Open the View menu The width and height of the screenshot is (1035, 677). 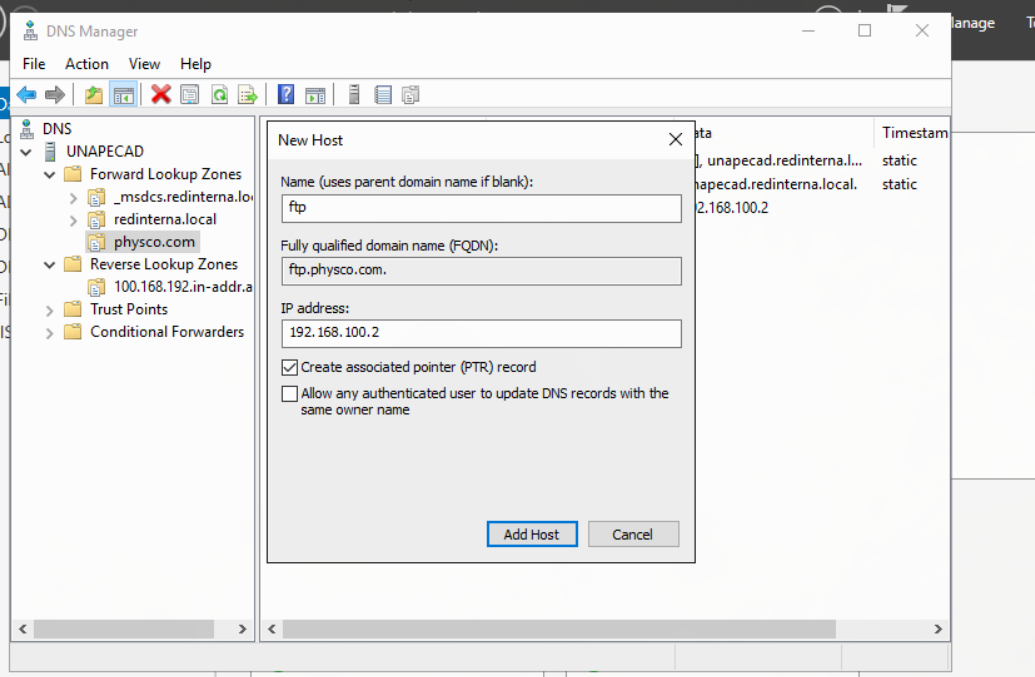click(x=144, y=64)
